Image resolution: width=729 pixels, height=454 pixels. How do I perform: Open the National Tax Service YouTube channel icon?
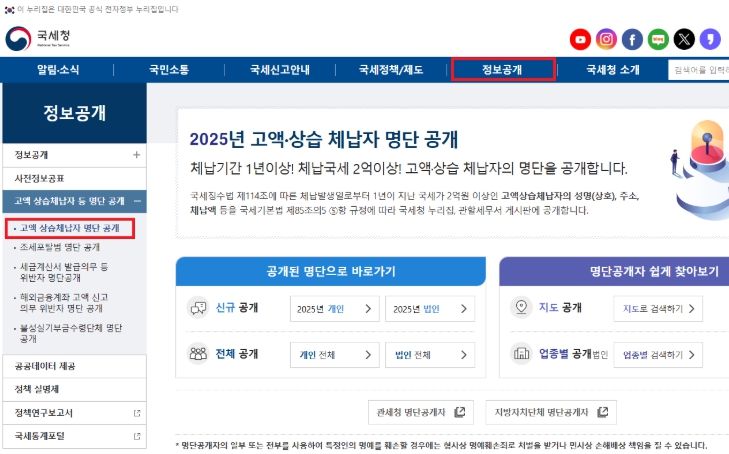click(x=580, y=39)
